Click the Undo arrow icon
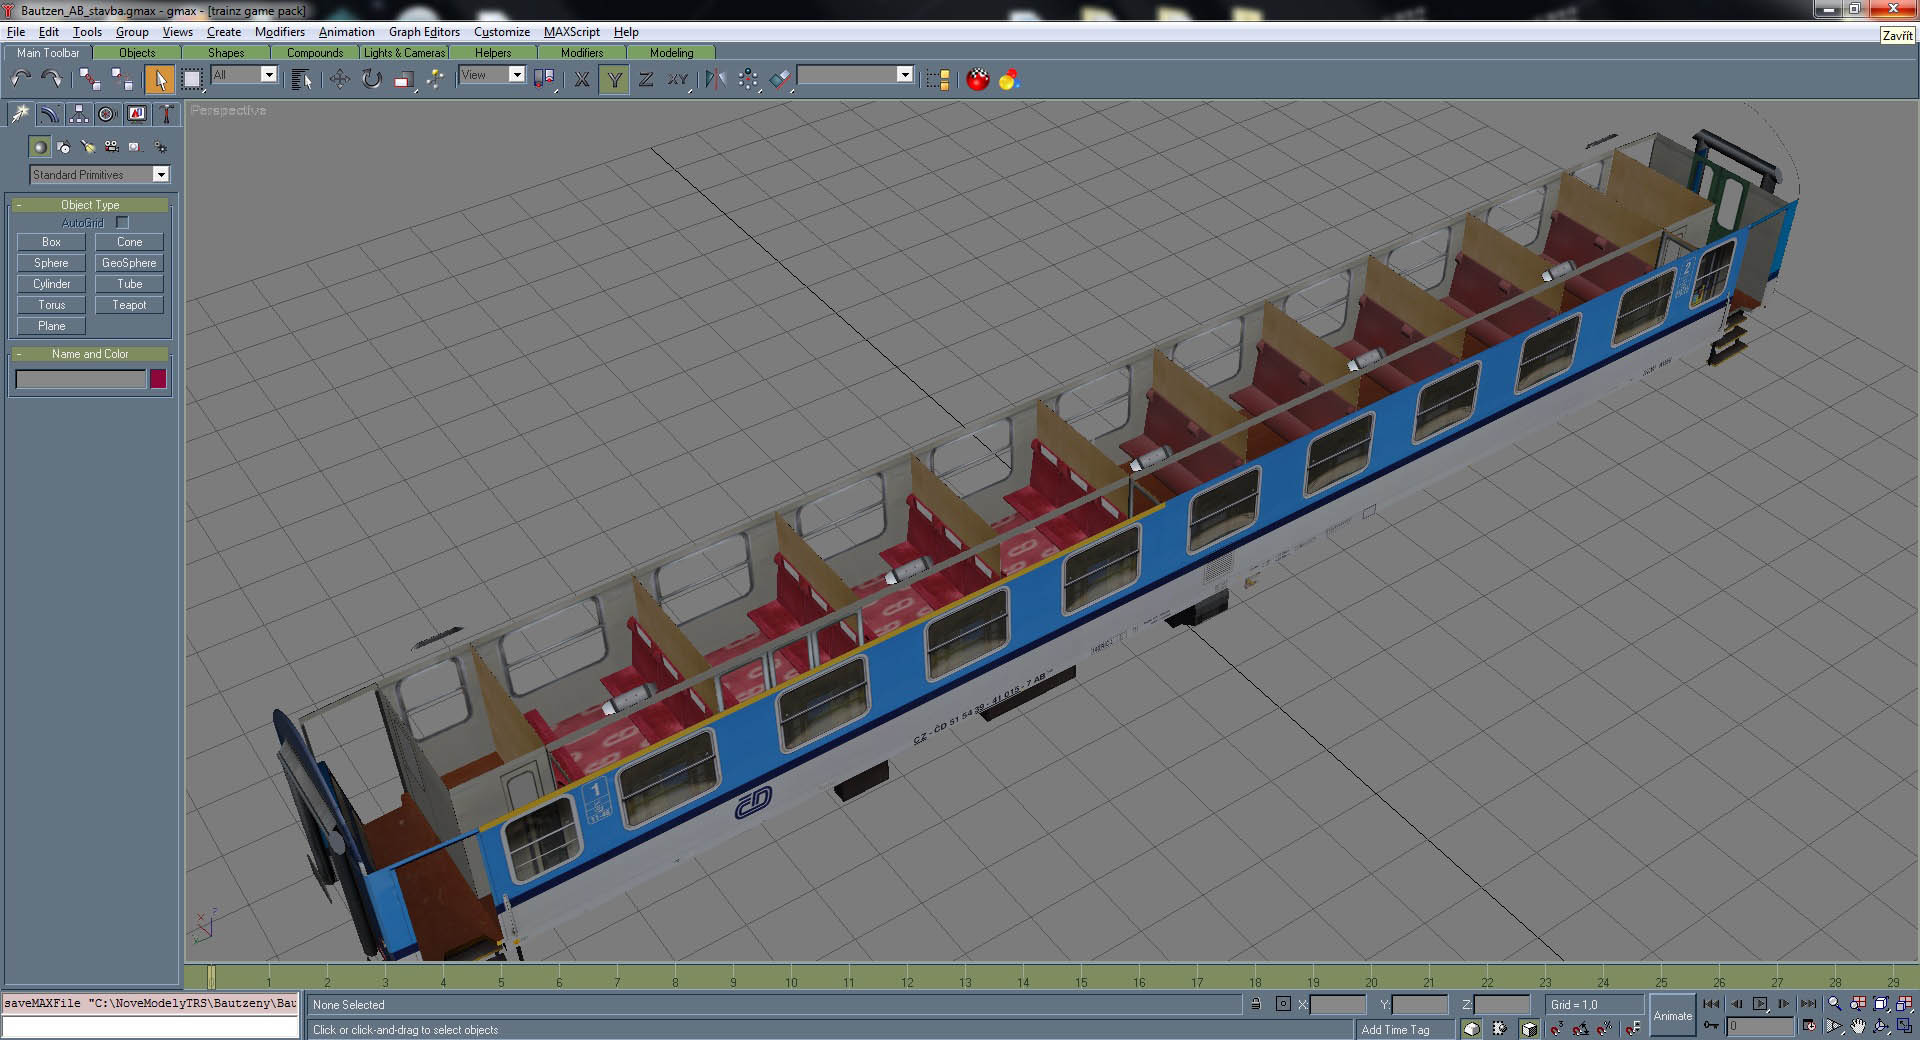The image size is (1920, 1040). click(x=20, y=79)
